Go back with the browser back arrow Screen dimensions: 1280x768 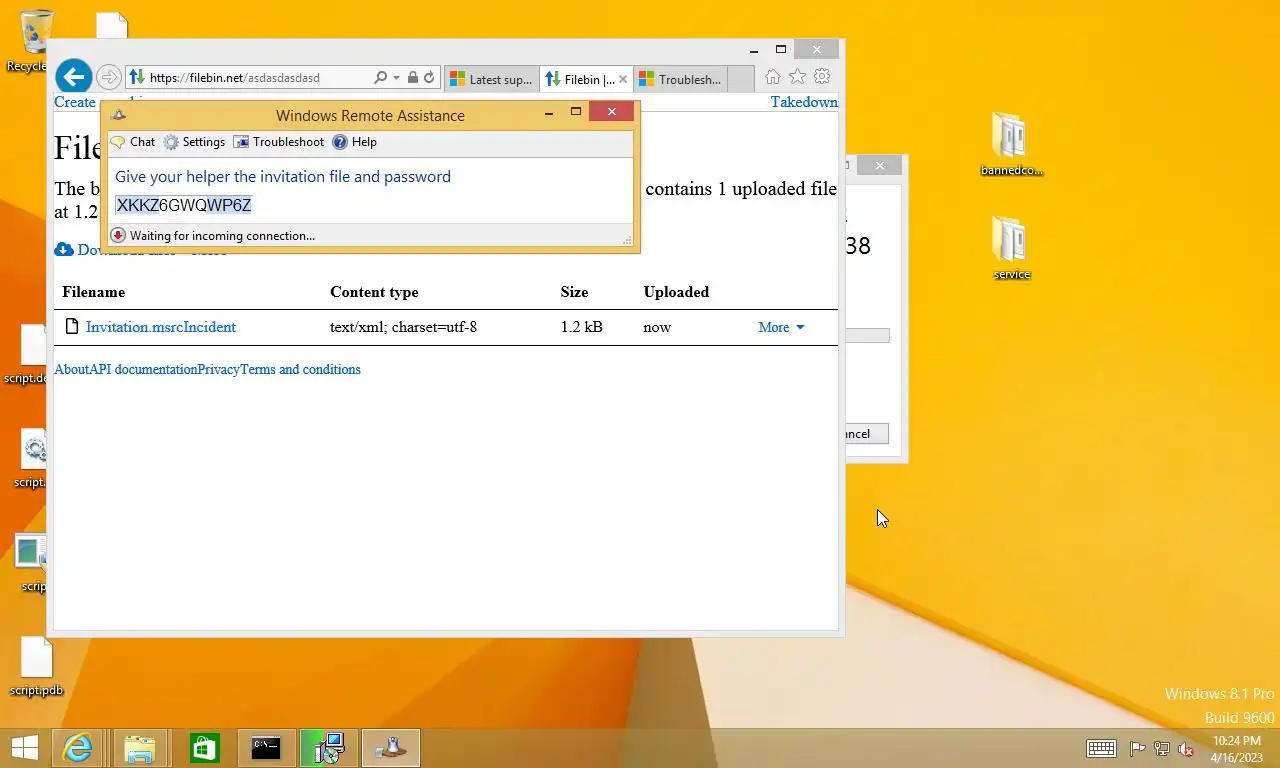tap(73, 77)
